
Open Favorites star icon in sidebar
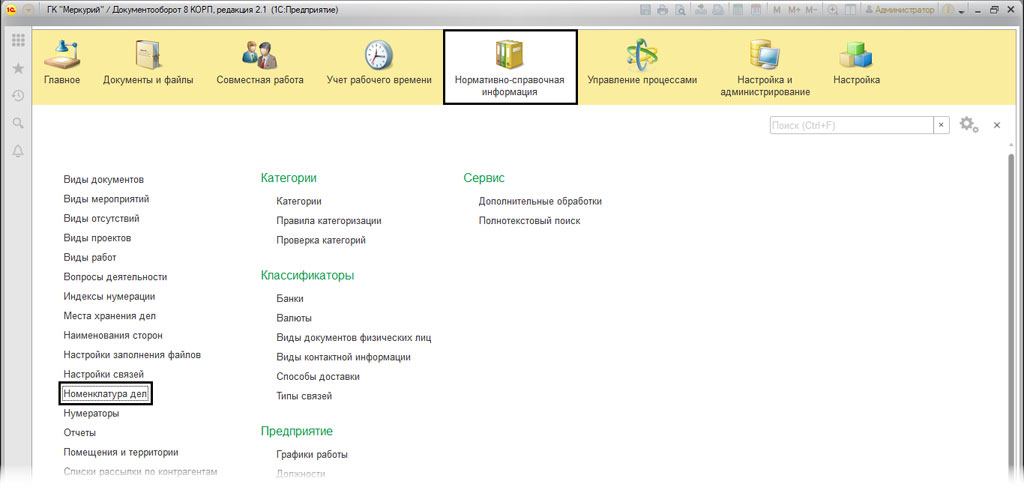[x=17, y=68]
